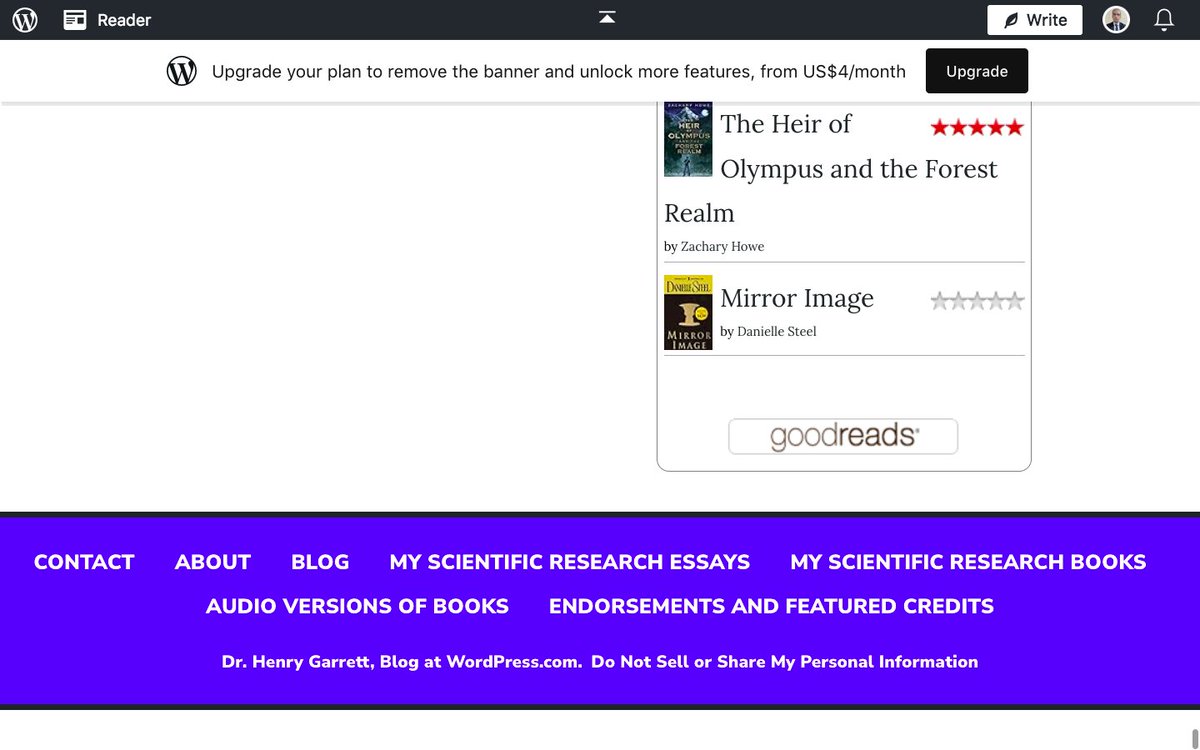Open The Heir of Olympus book cover thumbnail
Viewport: 1200px width, 750px height.
pos(688,139)
